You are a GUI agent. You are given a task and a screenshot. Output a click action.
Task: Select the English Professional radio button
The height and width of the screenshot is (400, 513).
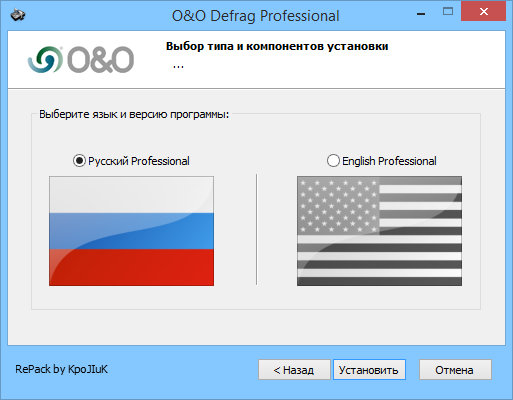[333, 161]
